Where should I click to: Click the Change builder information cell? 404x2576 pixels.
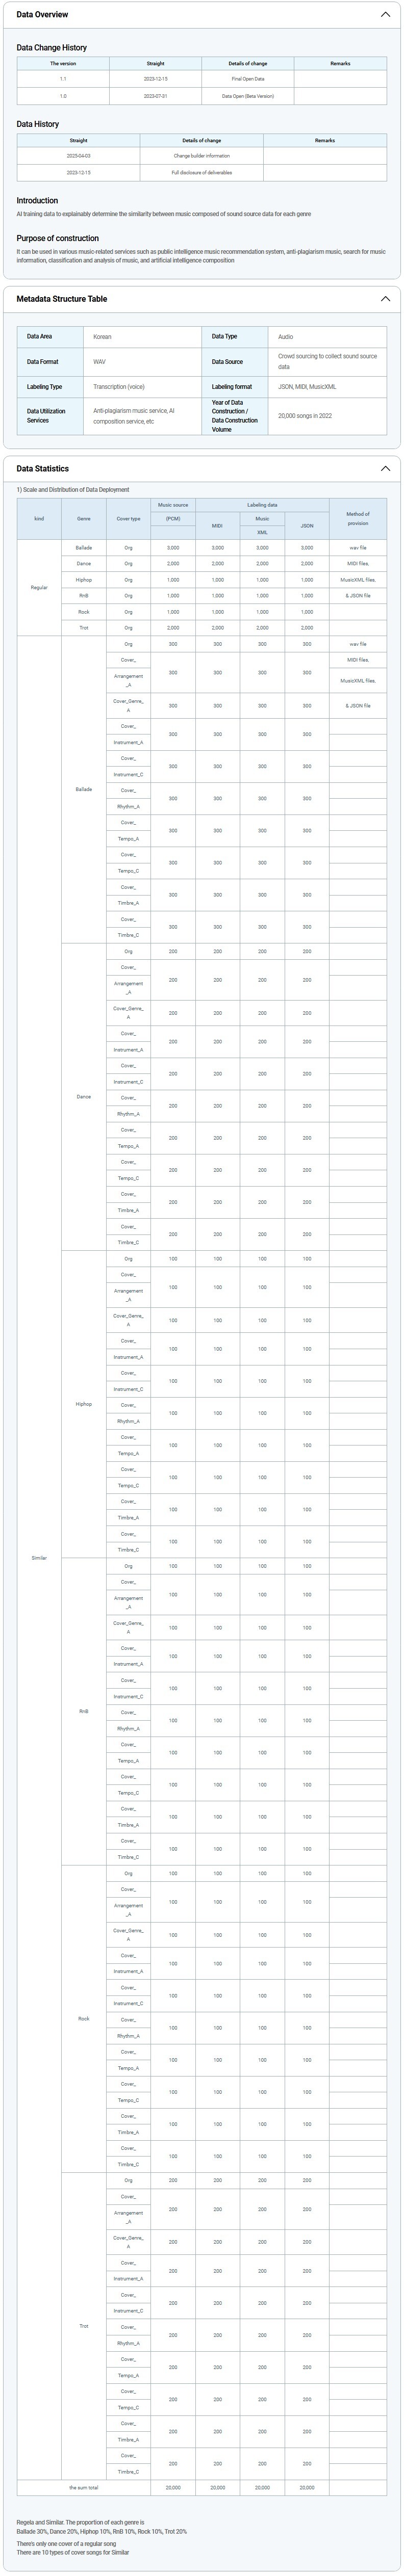pos(201,156)
